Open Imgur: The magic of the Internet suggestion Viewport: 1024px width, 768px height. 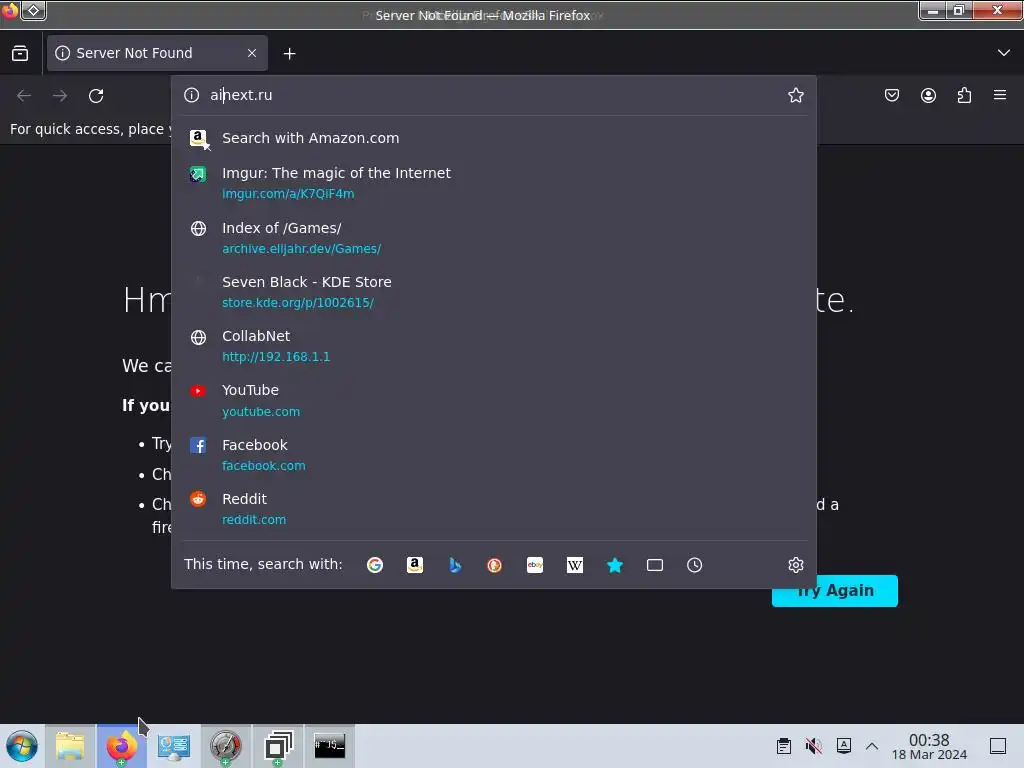494,183
